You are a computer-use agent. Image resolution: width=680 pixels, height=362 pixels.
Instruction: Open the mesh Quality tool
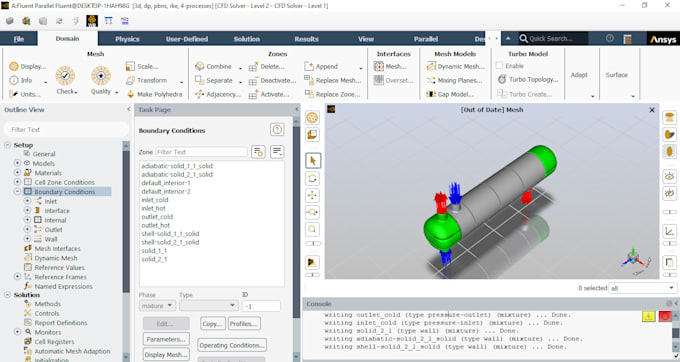(x=101, y=80)
